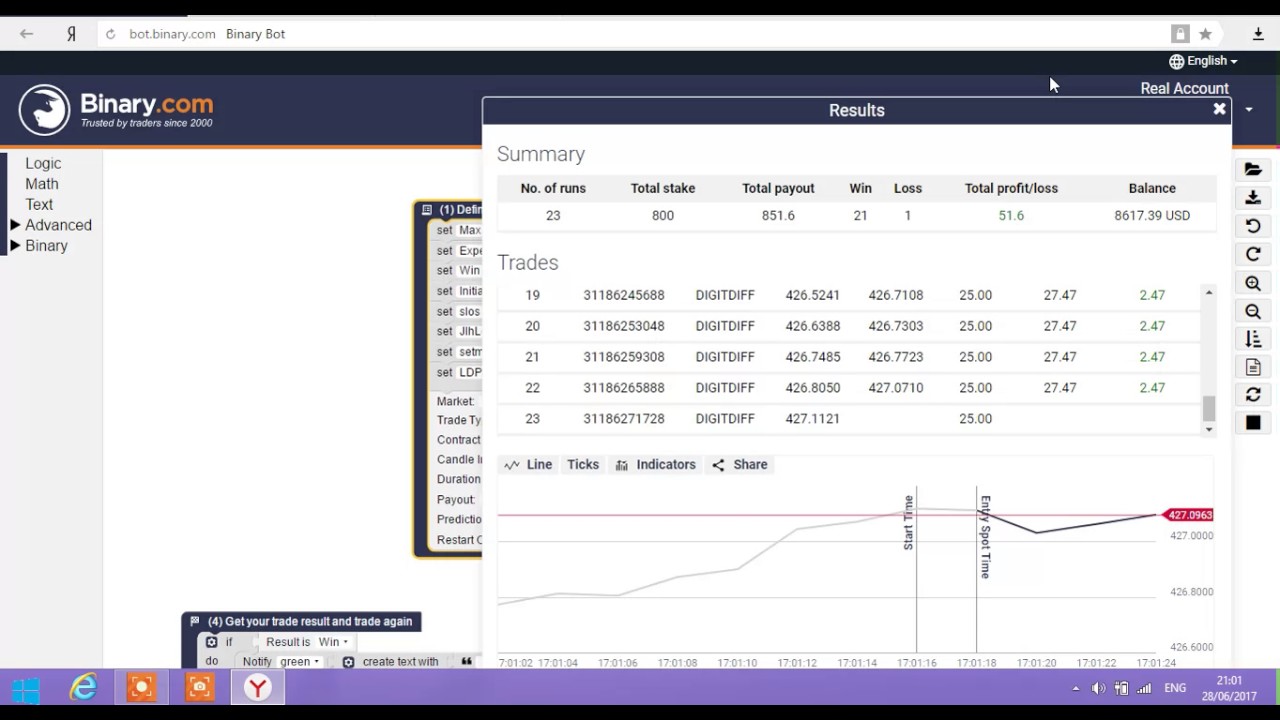
Task: Click the reset/refresh toolbar icon
Action: 1253,395
